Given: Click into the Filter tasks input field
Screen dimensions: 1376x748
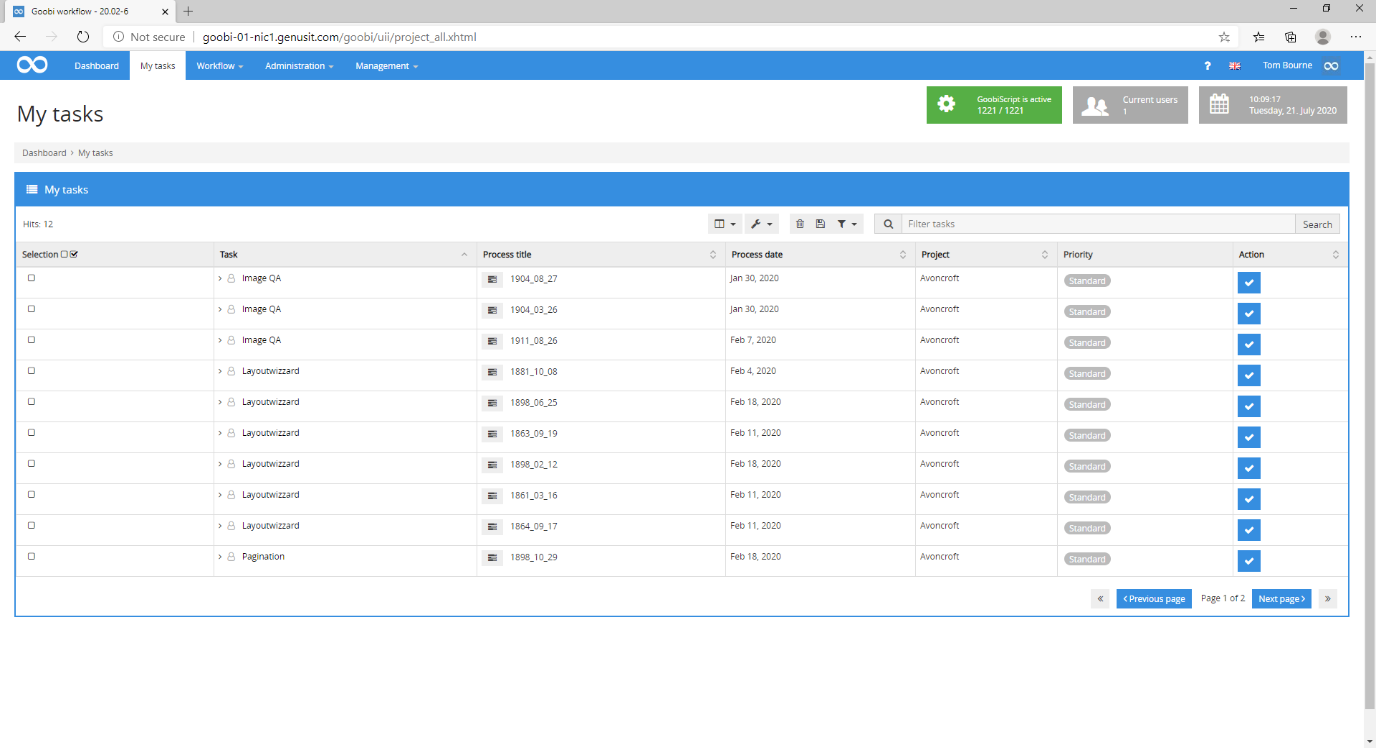Looking at the screenshot, I should click(x=1097, y=224).
